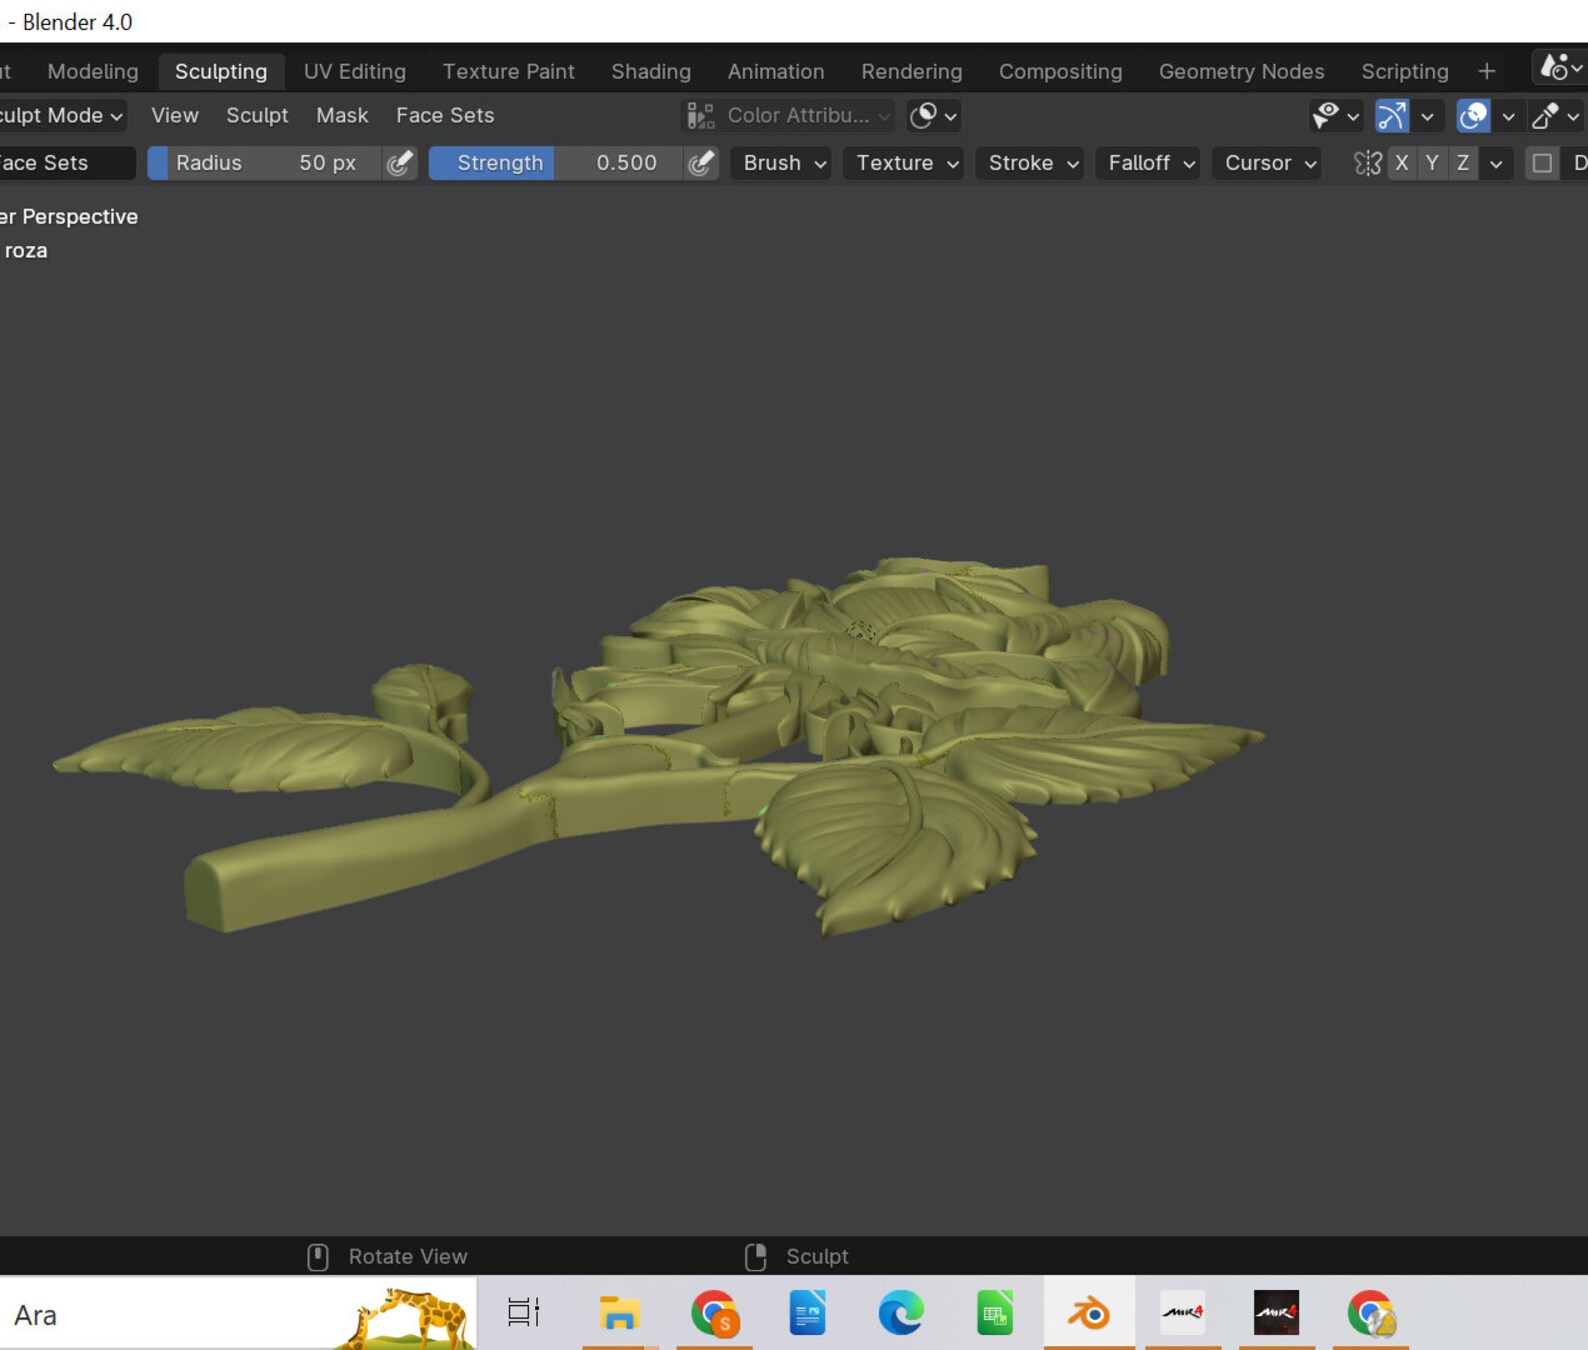Screen dimensions: 1588x1350
Task: Click the Ara search box on taskbar
Action: click(238, 1314)
